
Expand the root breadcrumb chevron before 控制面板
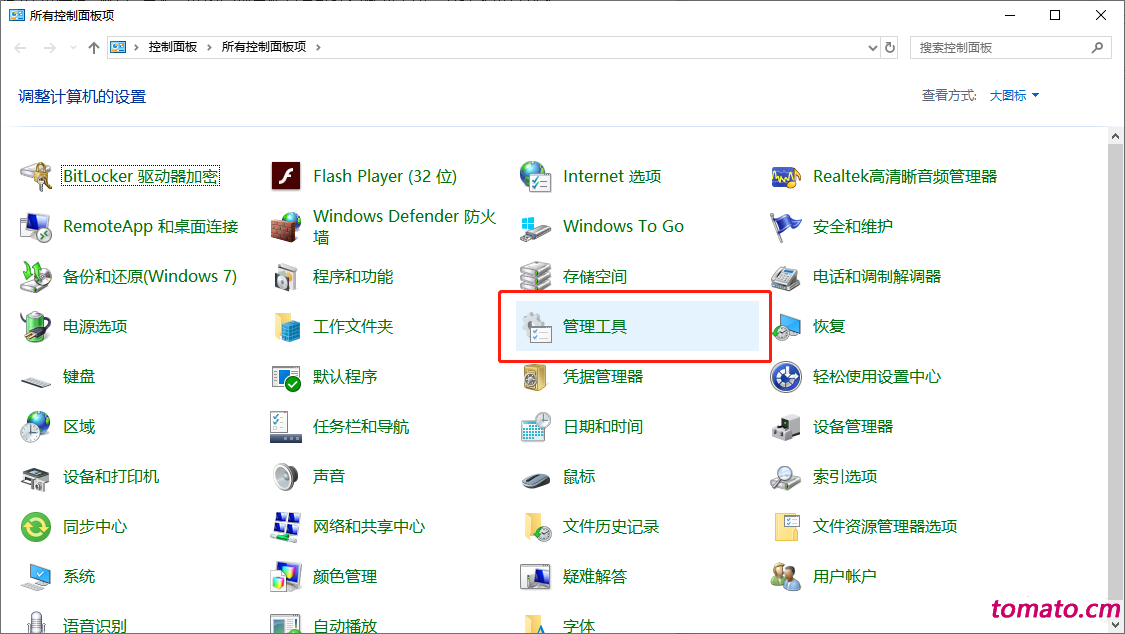136,47
